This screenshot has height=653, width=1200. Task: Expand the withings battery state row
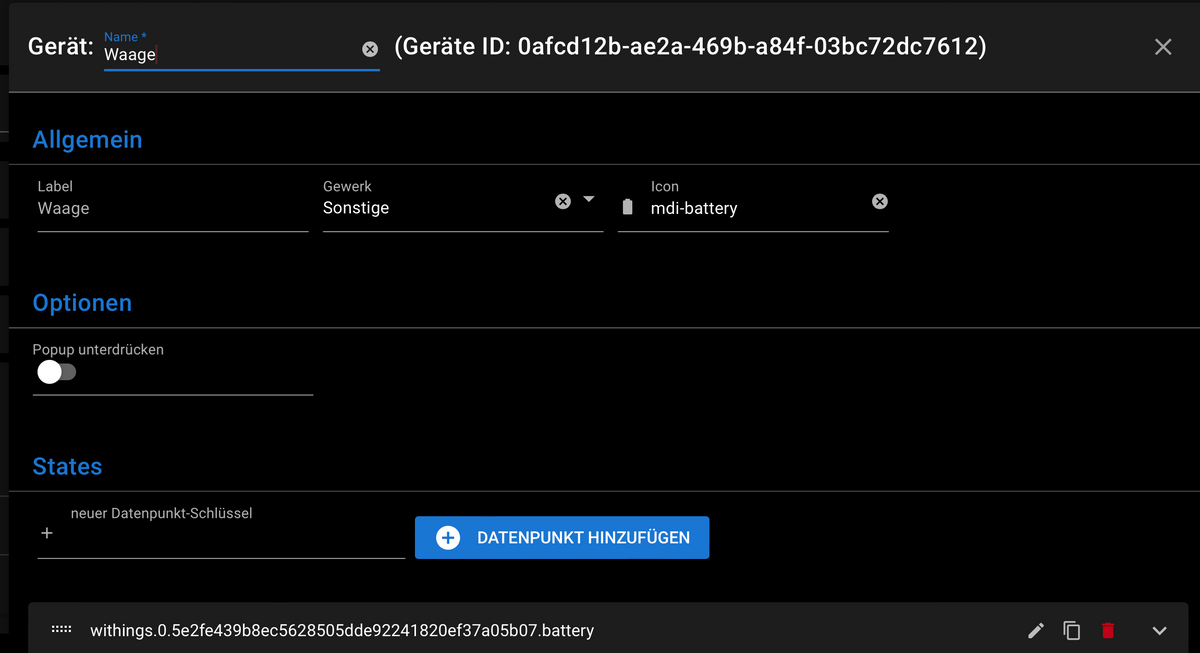pos(1160,630)
